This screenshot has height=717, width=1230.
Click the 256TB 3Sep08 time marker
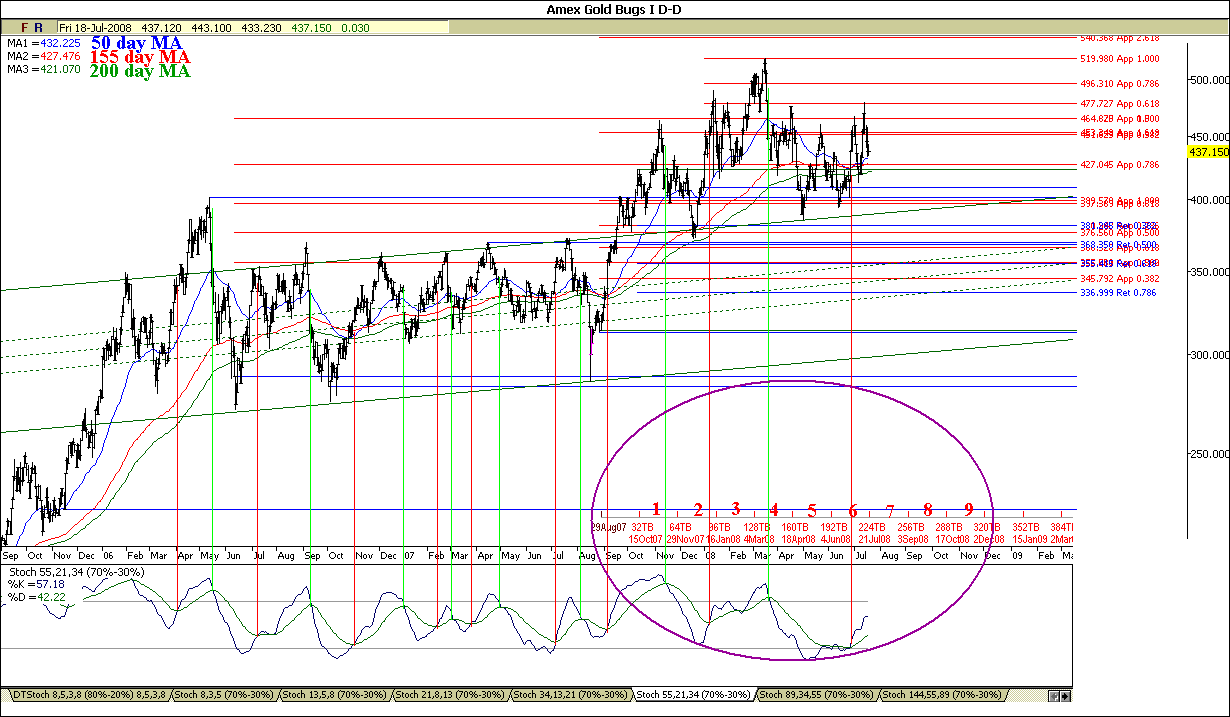[x=912, y=533]
